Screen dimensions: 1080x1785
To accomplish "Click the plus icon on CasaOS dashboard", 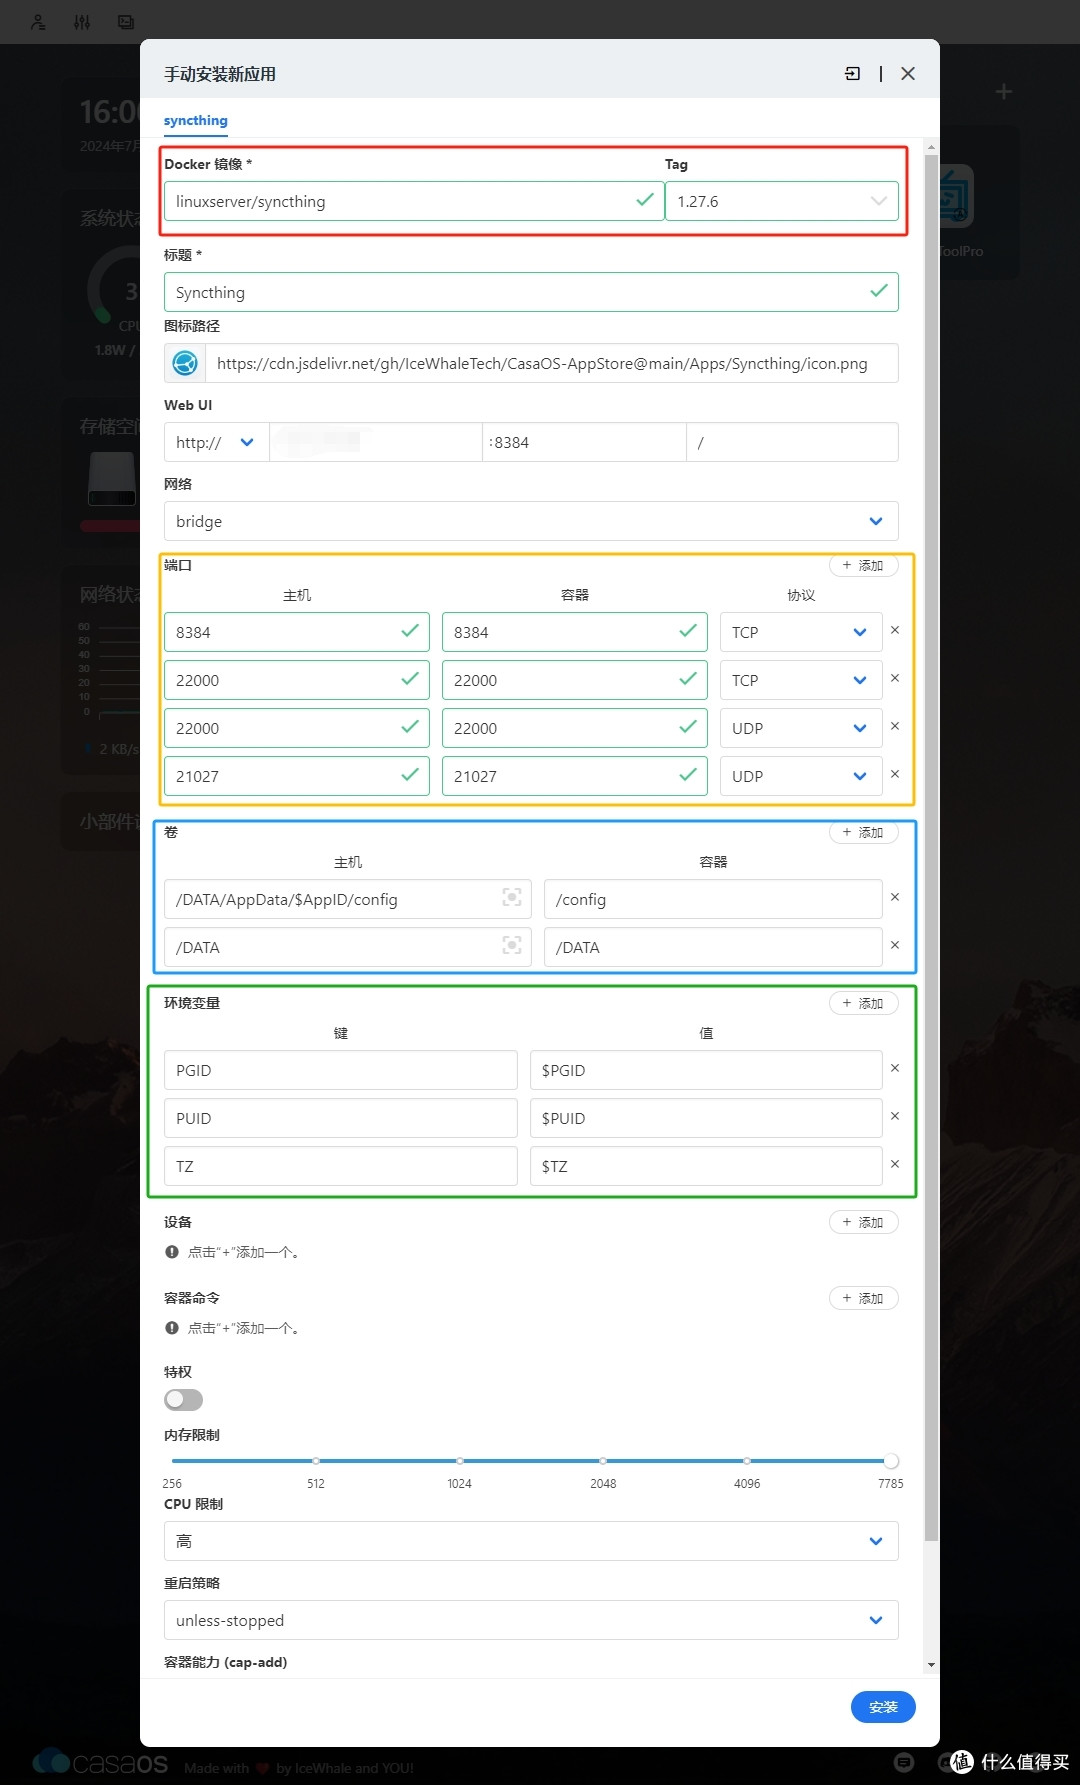I will click(x=1004, y=92).
